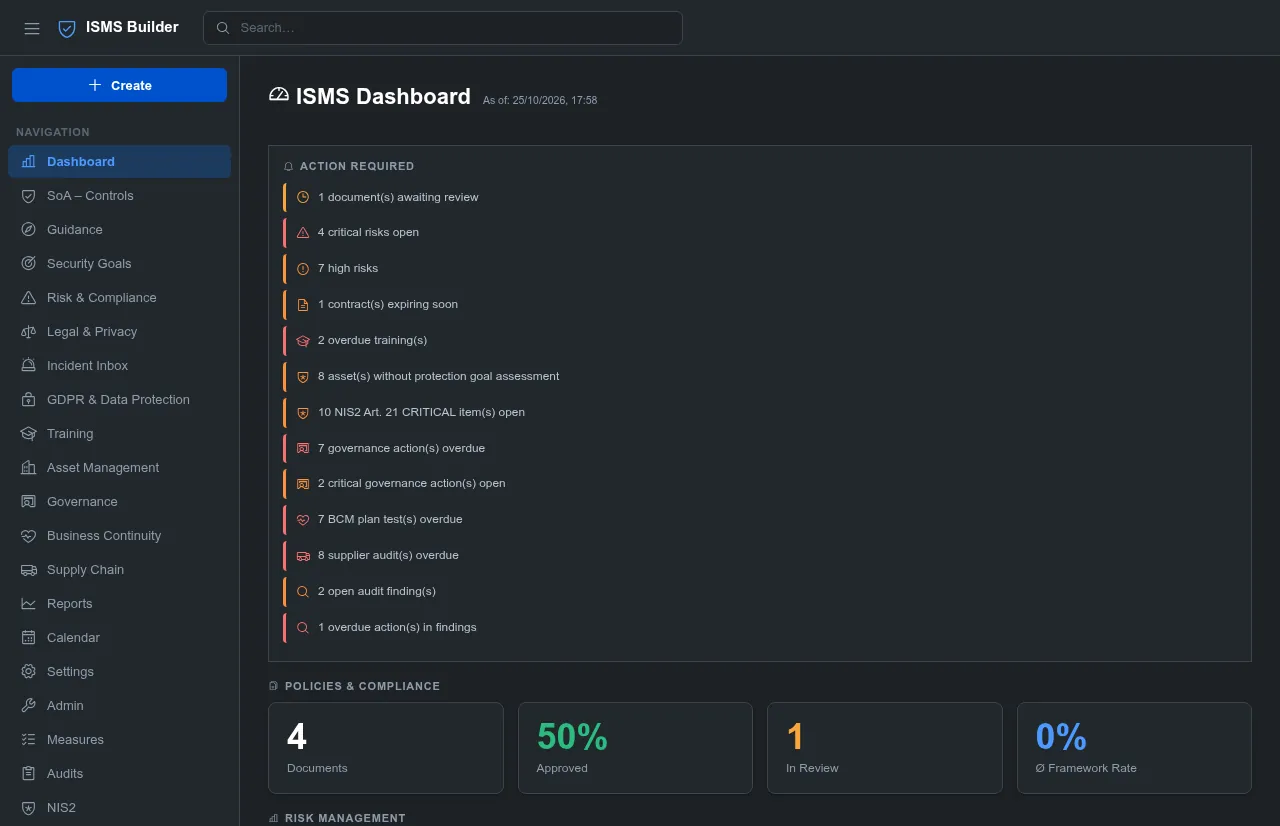Click the Calendar sidebar icon
Viewport: 1280px width, 826px height.
point(28,638)
